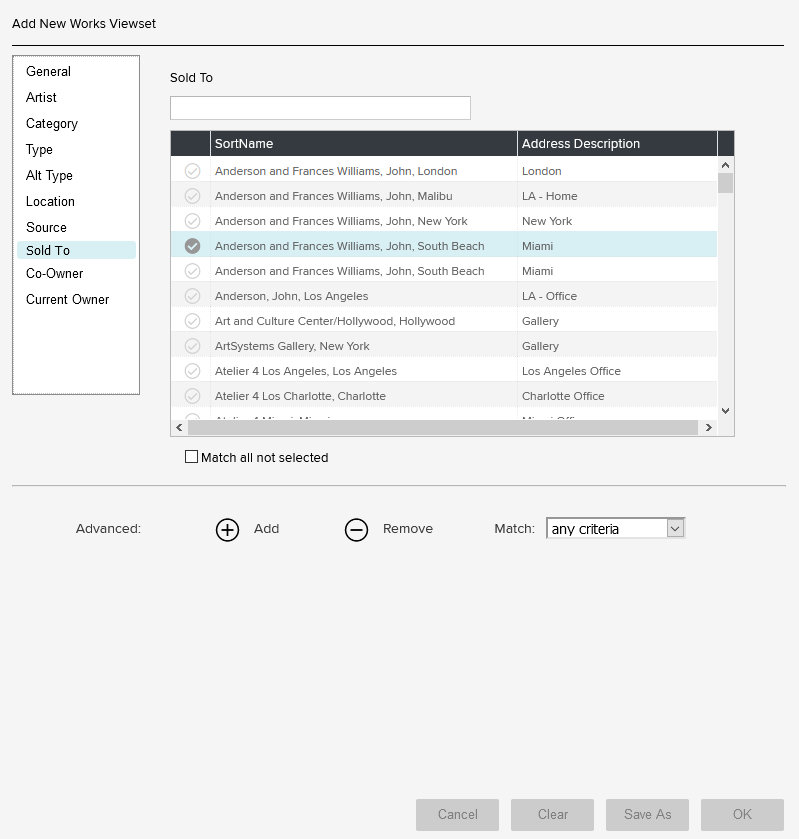799x839 pixels.
Task: Sort list by SortName column header
Action: click(363, 144)
